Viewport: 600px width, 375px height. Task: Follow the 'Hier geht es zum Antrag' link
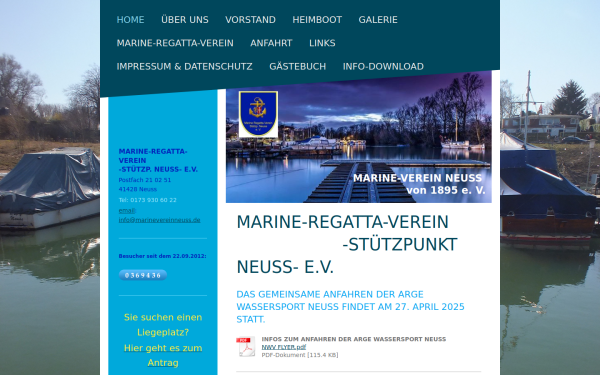click(163, 355)
